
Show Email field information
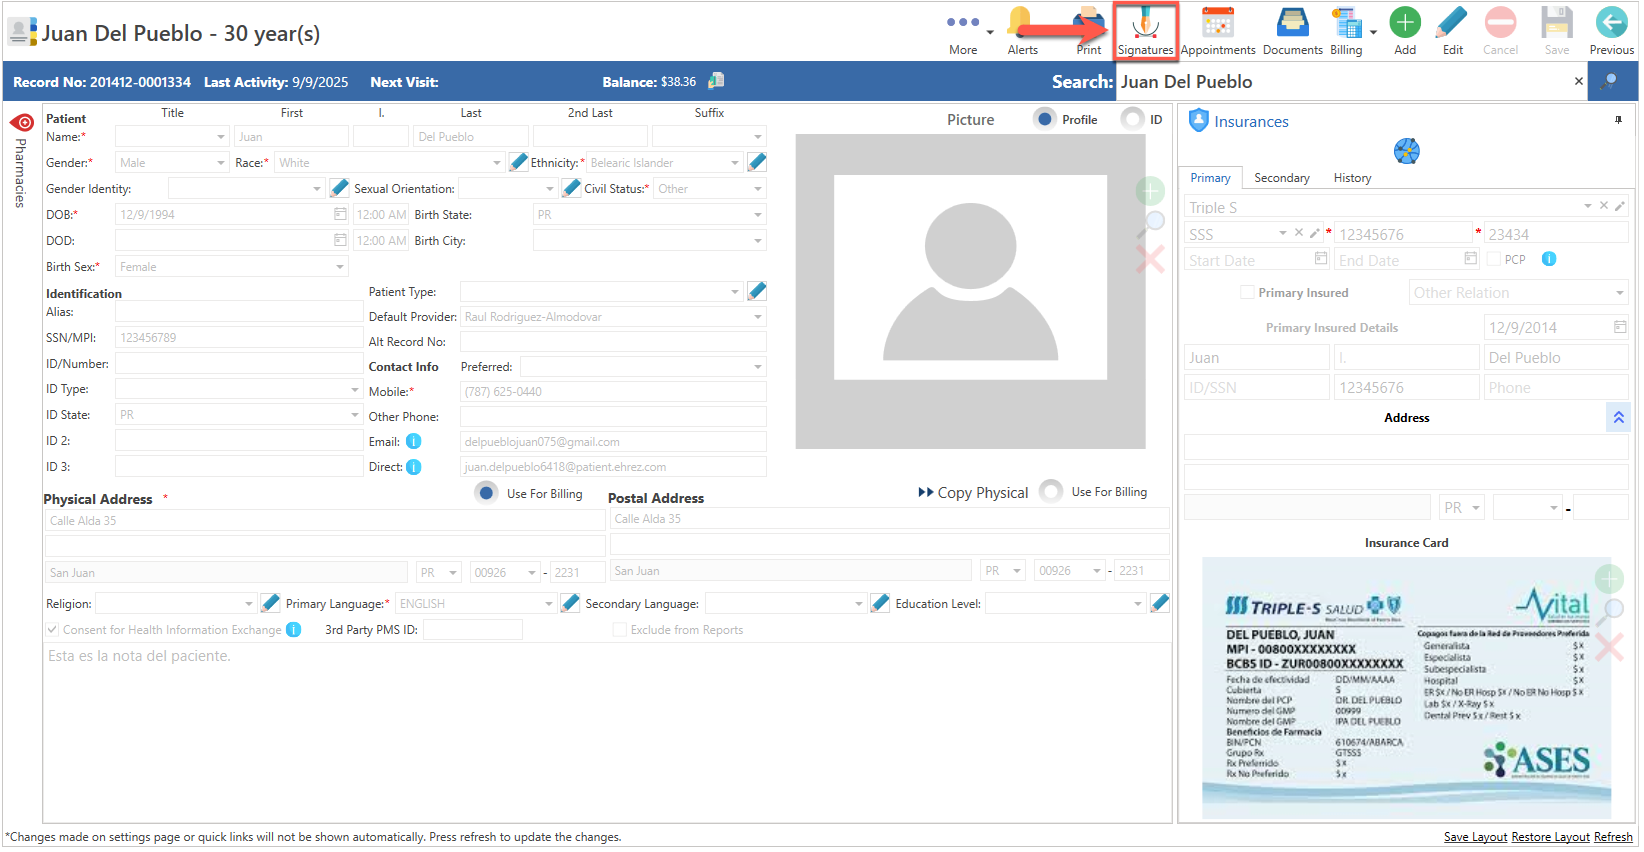pos(413,442)
